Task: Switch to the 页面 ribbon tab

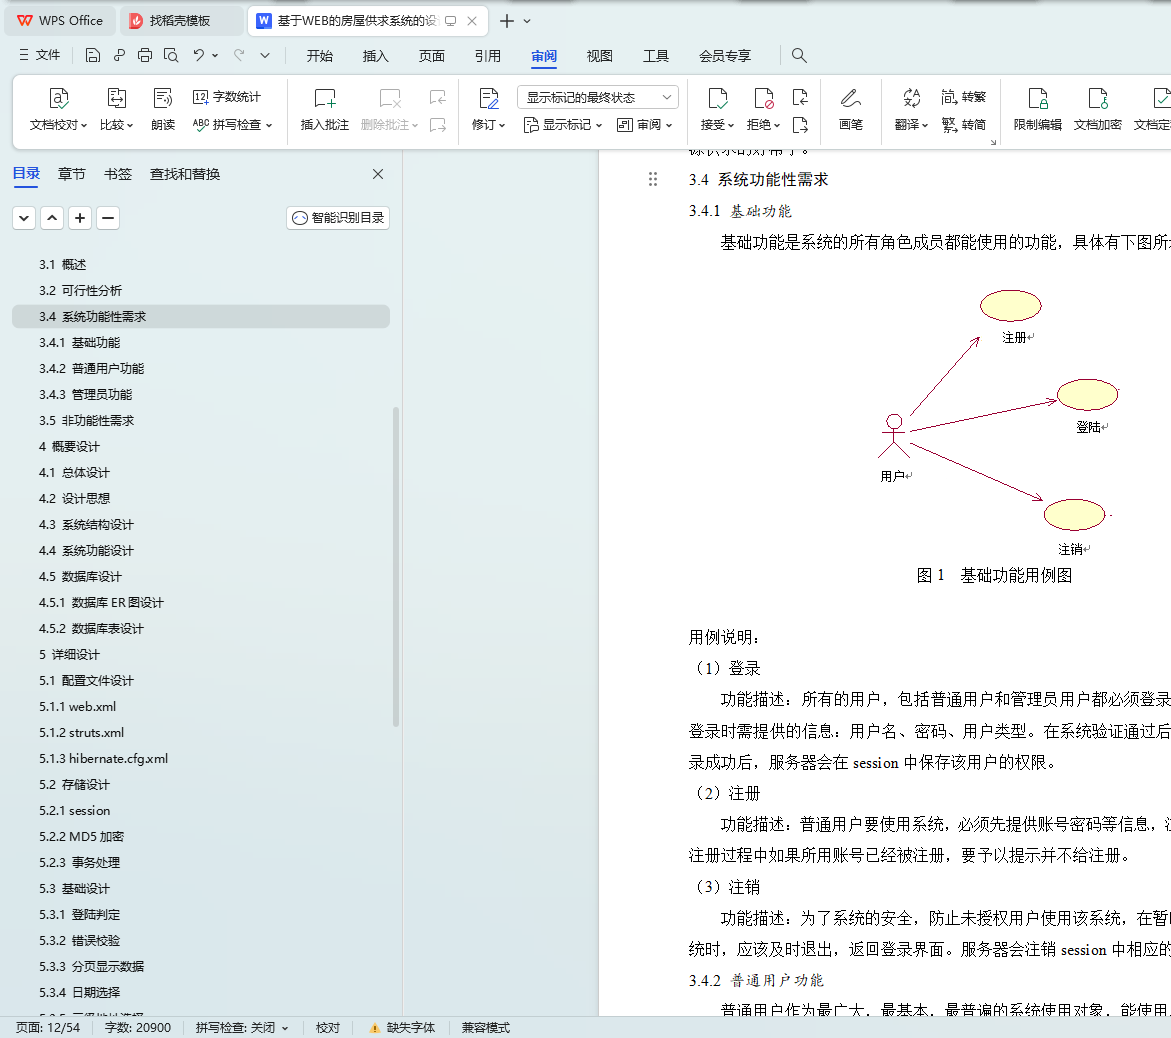Action: 432,56
